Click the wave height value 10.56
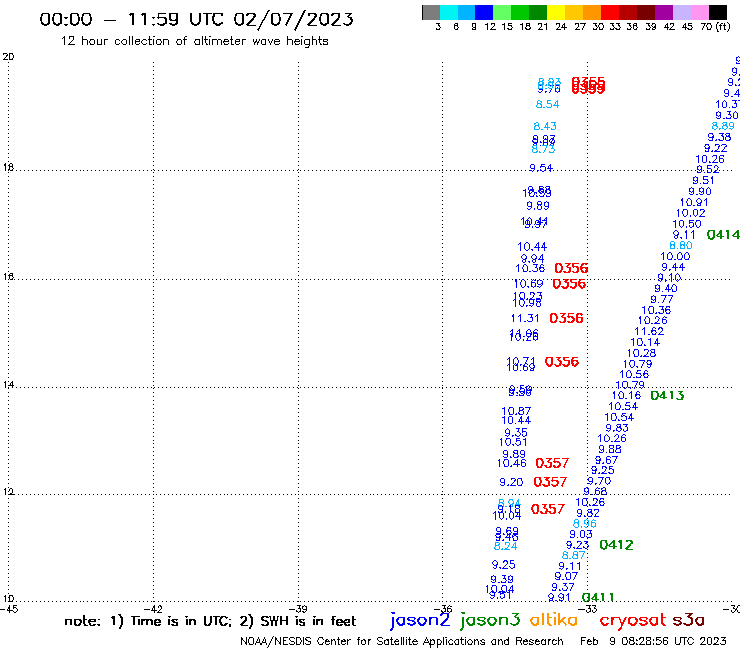This screenshot has width=740, height=650. tap(634, 375)
